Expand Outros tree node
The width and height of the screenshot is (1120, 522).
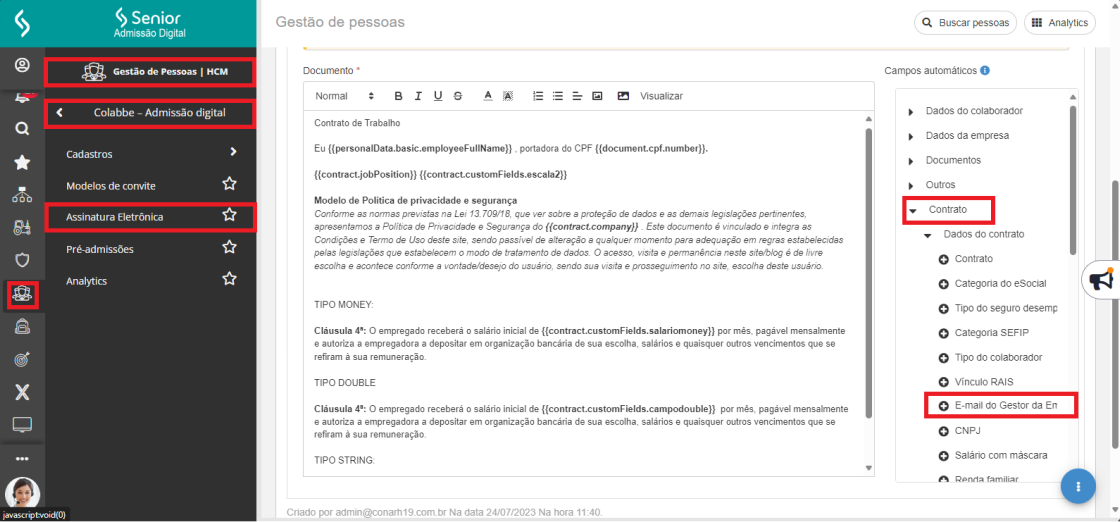coord(911,185)
